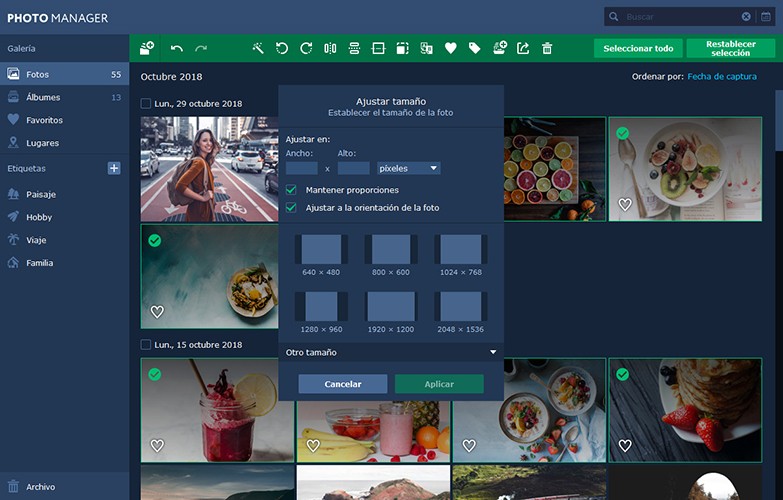The height and width of the screenshot is (500, 783).
Task: Open Fecha de captura sort dropdown
Action: point(722,76)
